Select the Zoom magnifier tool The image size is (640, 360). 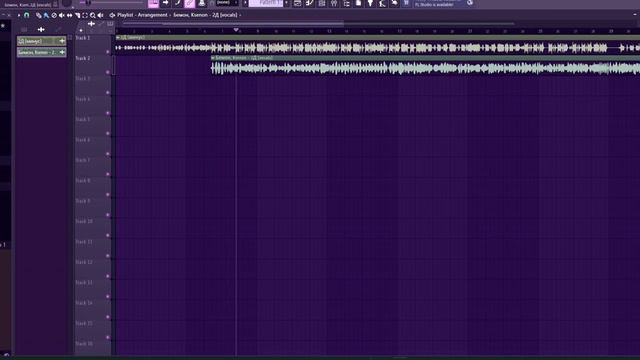click(x=93, y=15)
